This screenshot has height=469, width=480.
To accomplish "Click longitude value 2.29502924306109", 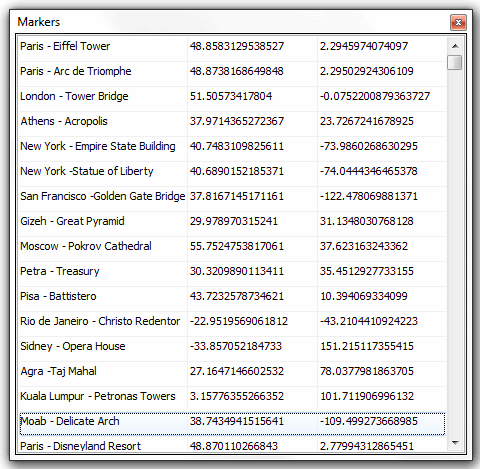I will pyautogui.click(x=367, y=71).
